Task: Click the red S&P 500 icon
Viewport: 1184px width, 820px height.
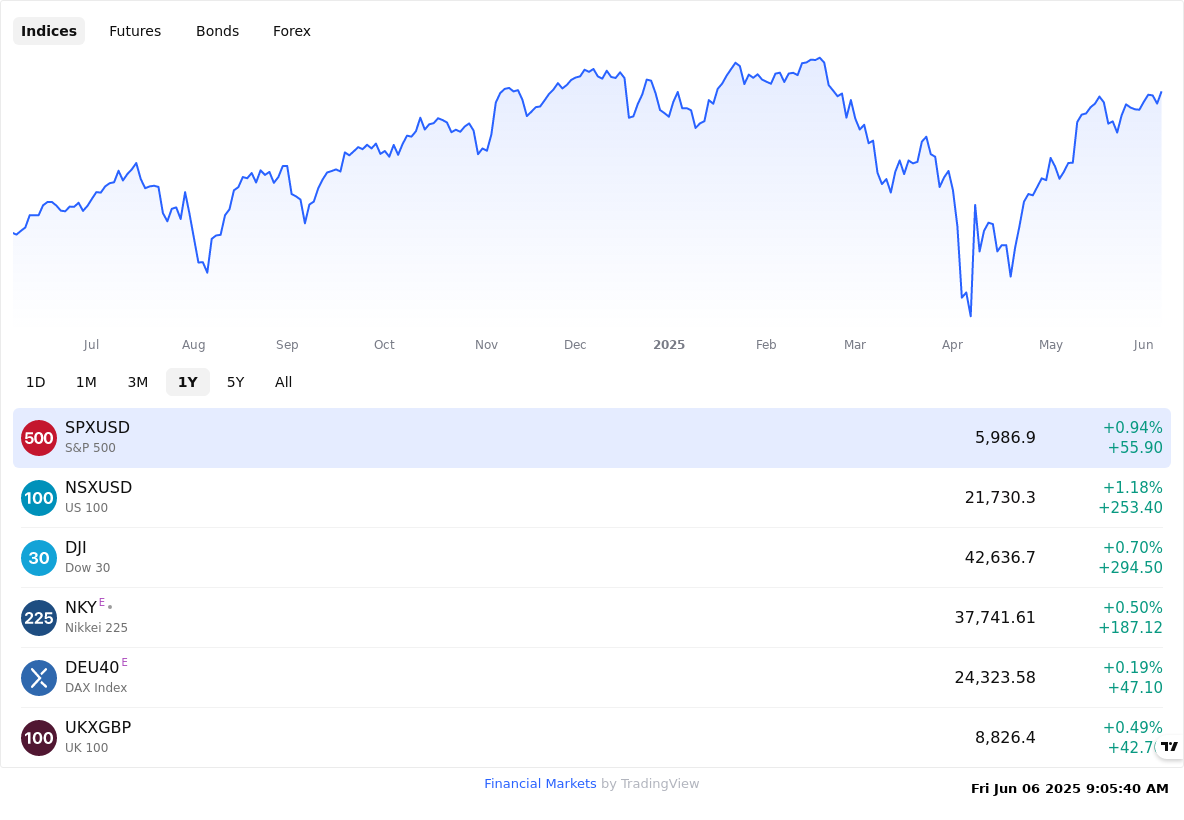Action: (x=39, y=438)
